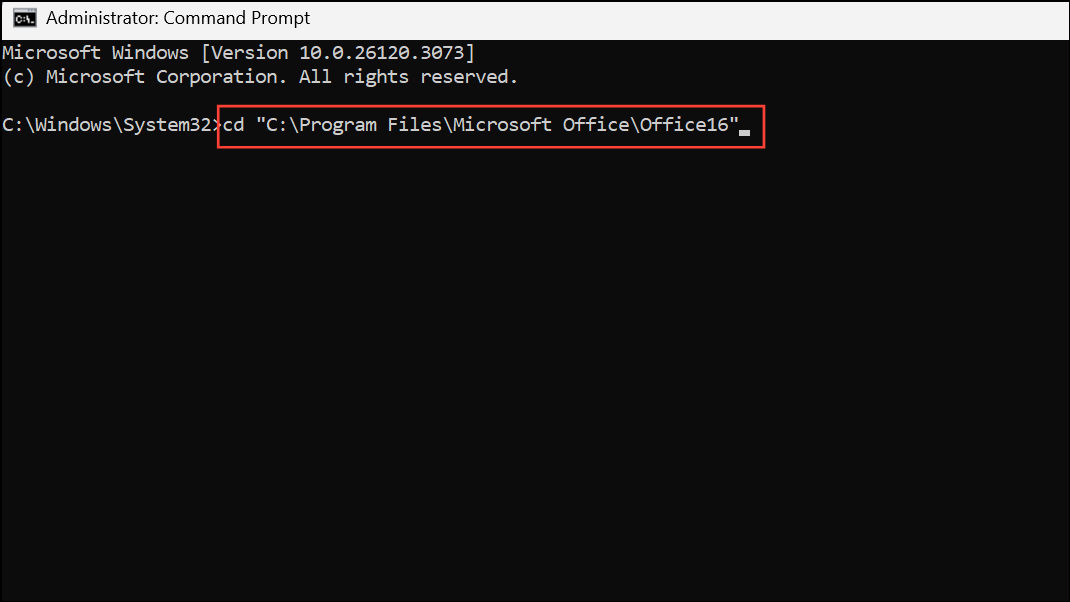Viewport: 1070px width, 602px height.
Task: Click the word Microsoft in the path string
Action: tap(503, 124)
